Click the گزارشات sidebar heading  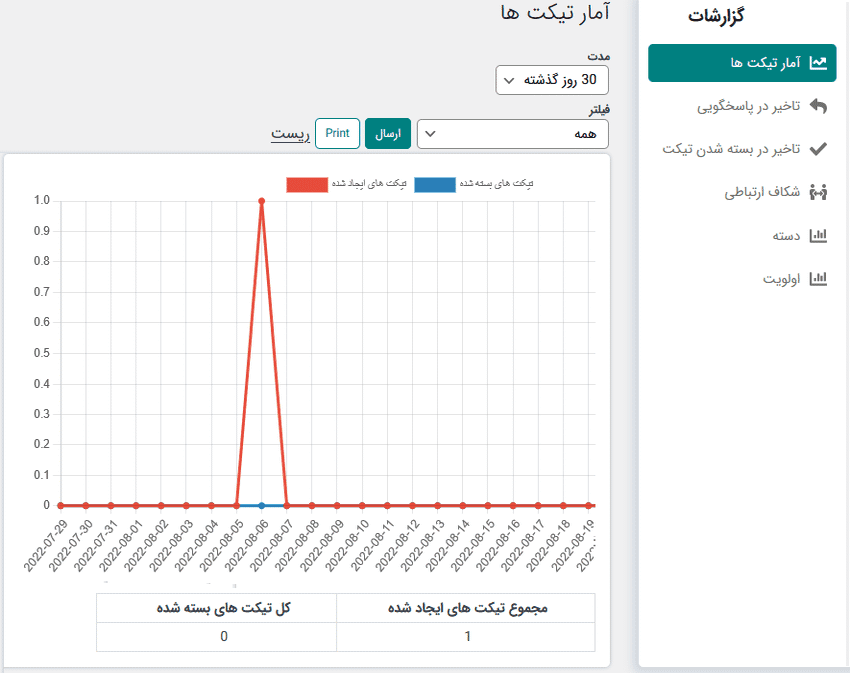click(x=716, y=16)
